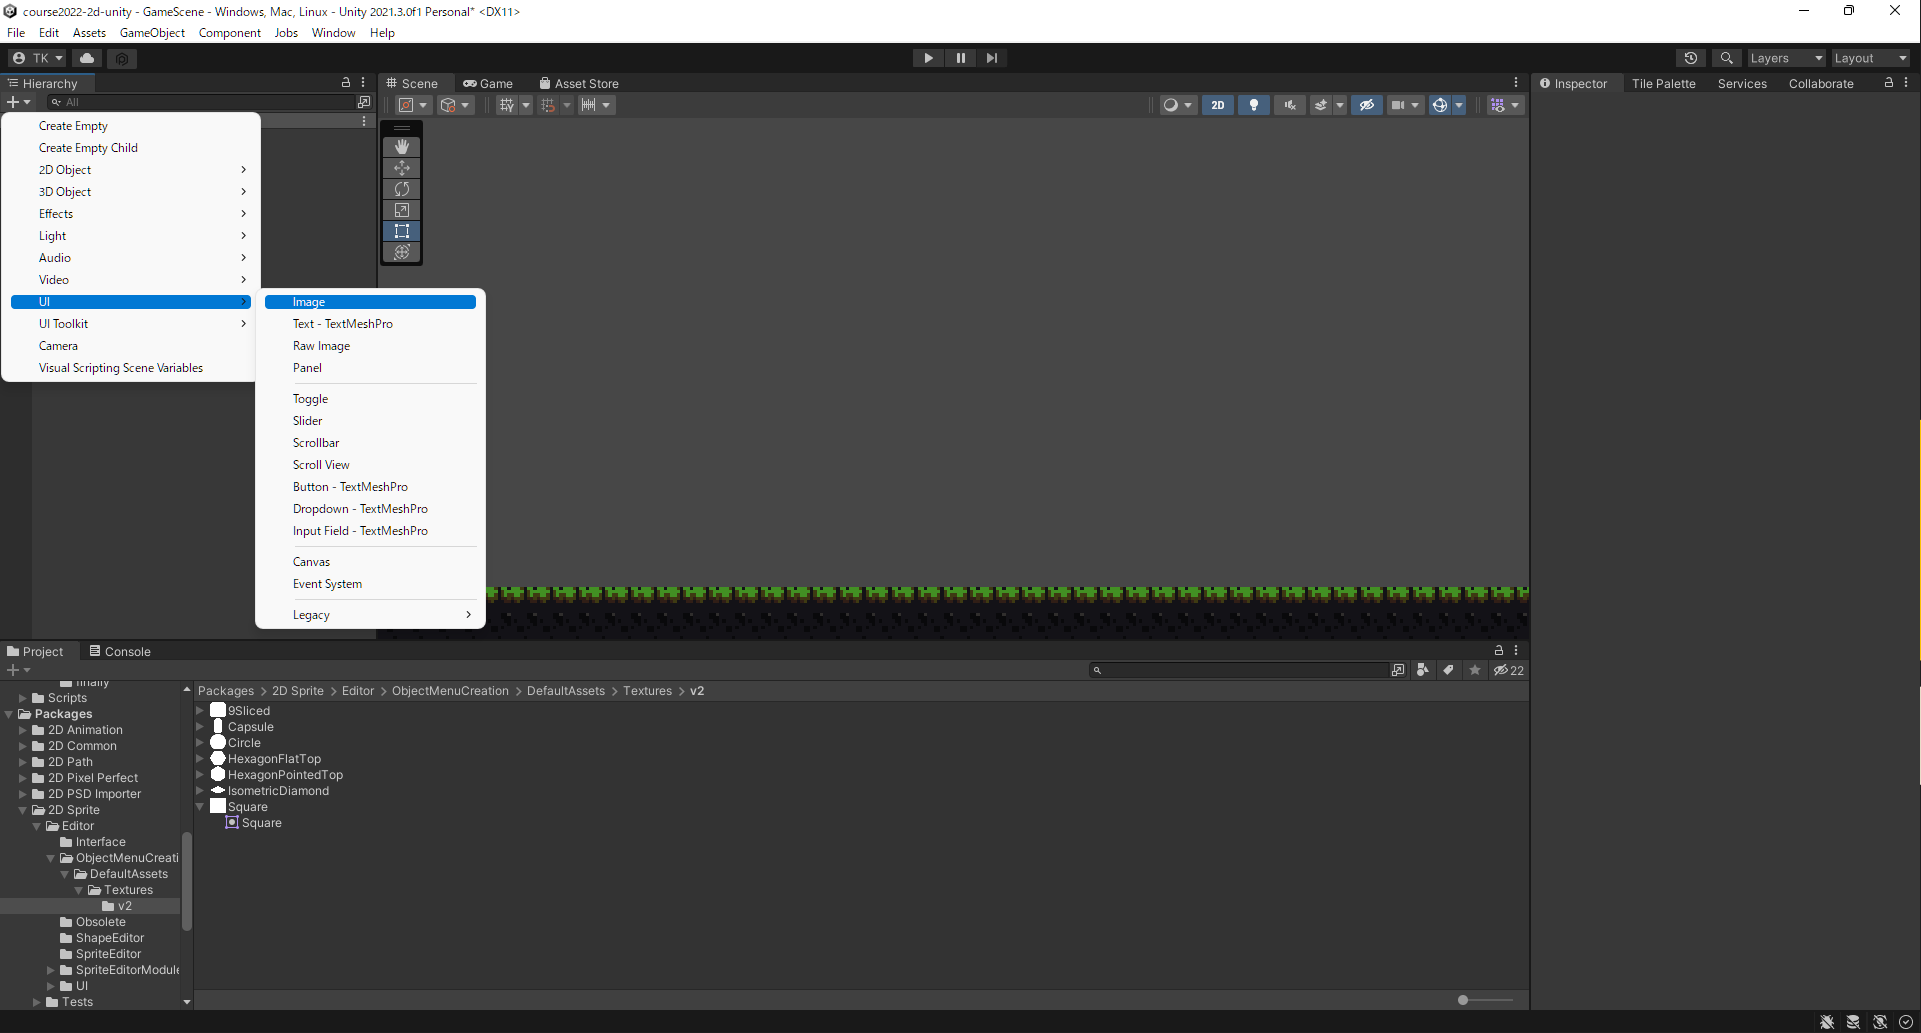1921x1033 pixels.
Task: Select the Transform tool in Scene overlay
Action: pyautogui.click(x=402, y=252)
